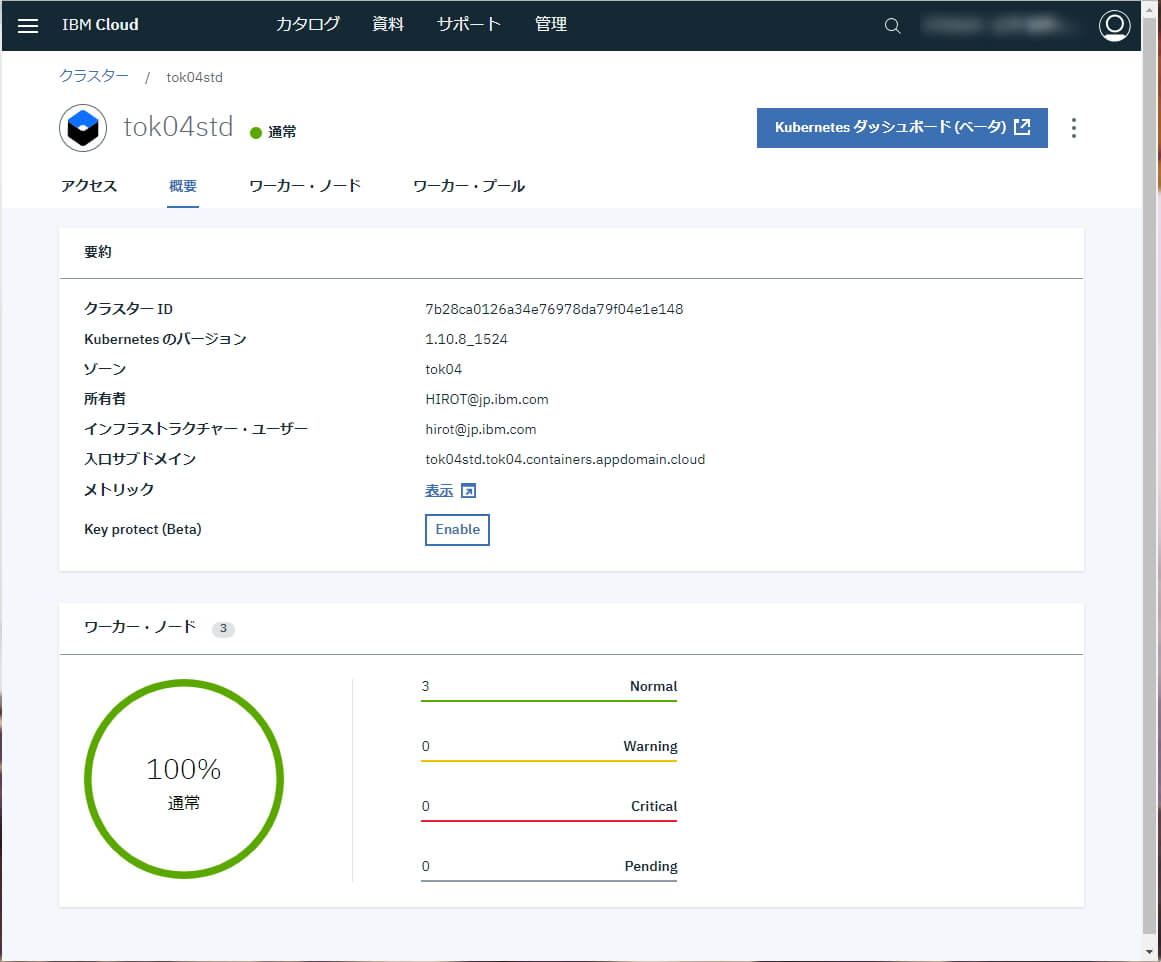
Task: Click the tok04std cluster title
Action: [178, 127]
